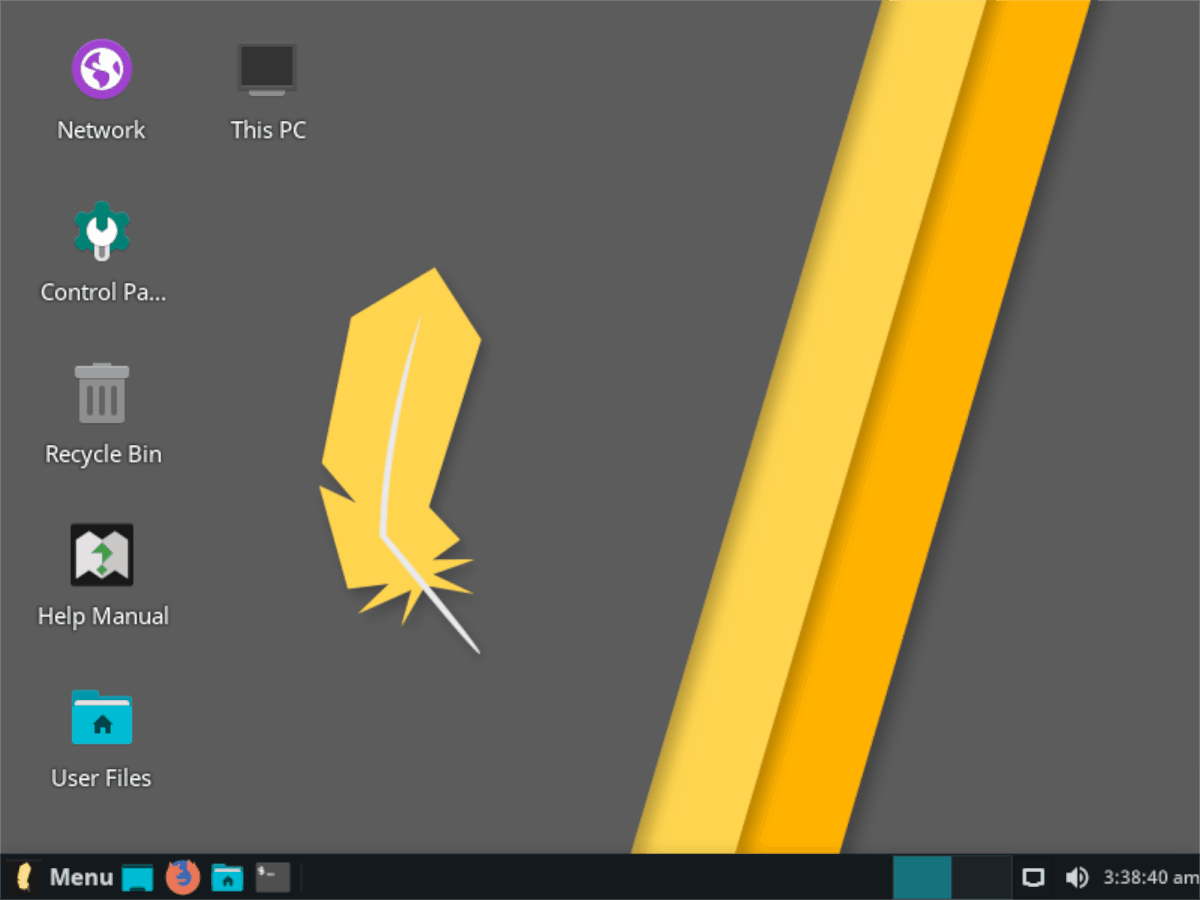Click the Show Desktop taskbar icon
Screen dimensions: 1200x900
(137, 878)
